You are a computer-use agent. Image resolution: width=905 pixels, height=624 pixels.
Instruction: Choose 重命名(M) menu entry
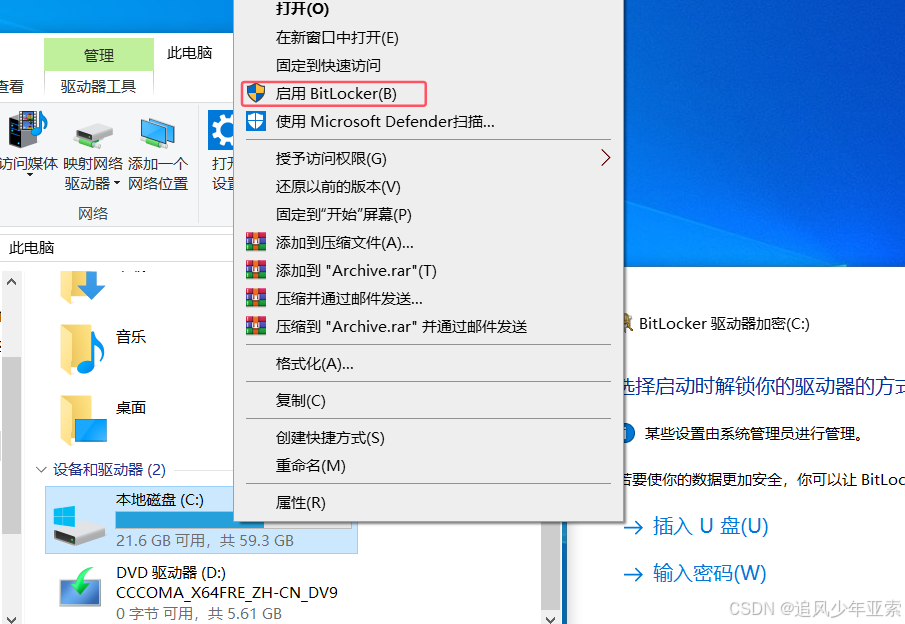pyautogui.click(x=311, y=465)
